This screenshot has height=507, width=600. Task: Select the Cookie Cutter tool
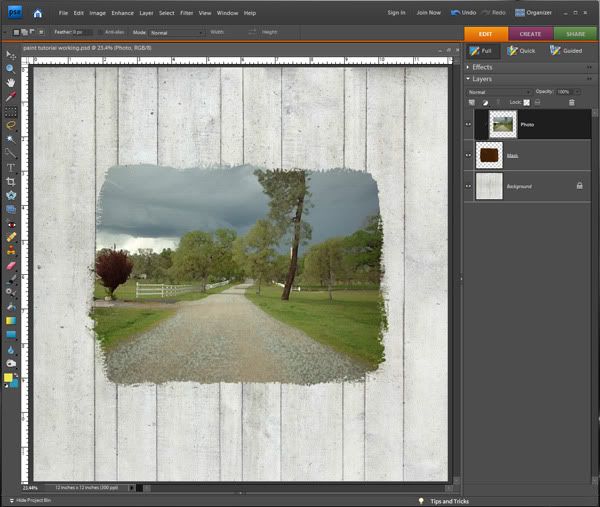point(11,196)
